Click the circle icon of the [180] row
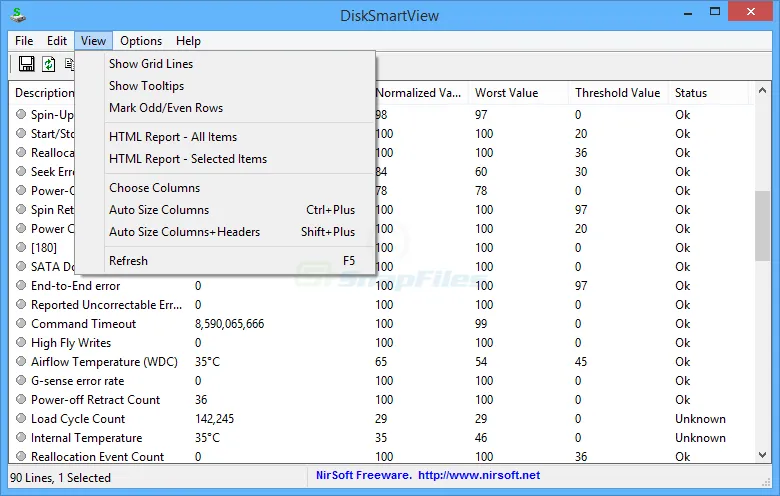Screen dimensions: 780x496 [x=21, y=247]
